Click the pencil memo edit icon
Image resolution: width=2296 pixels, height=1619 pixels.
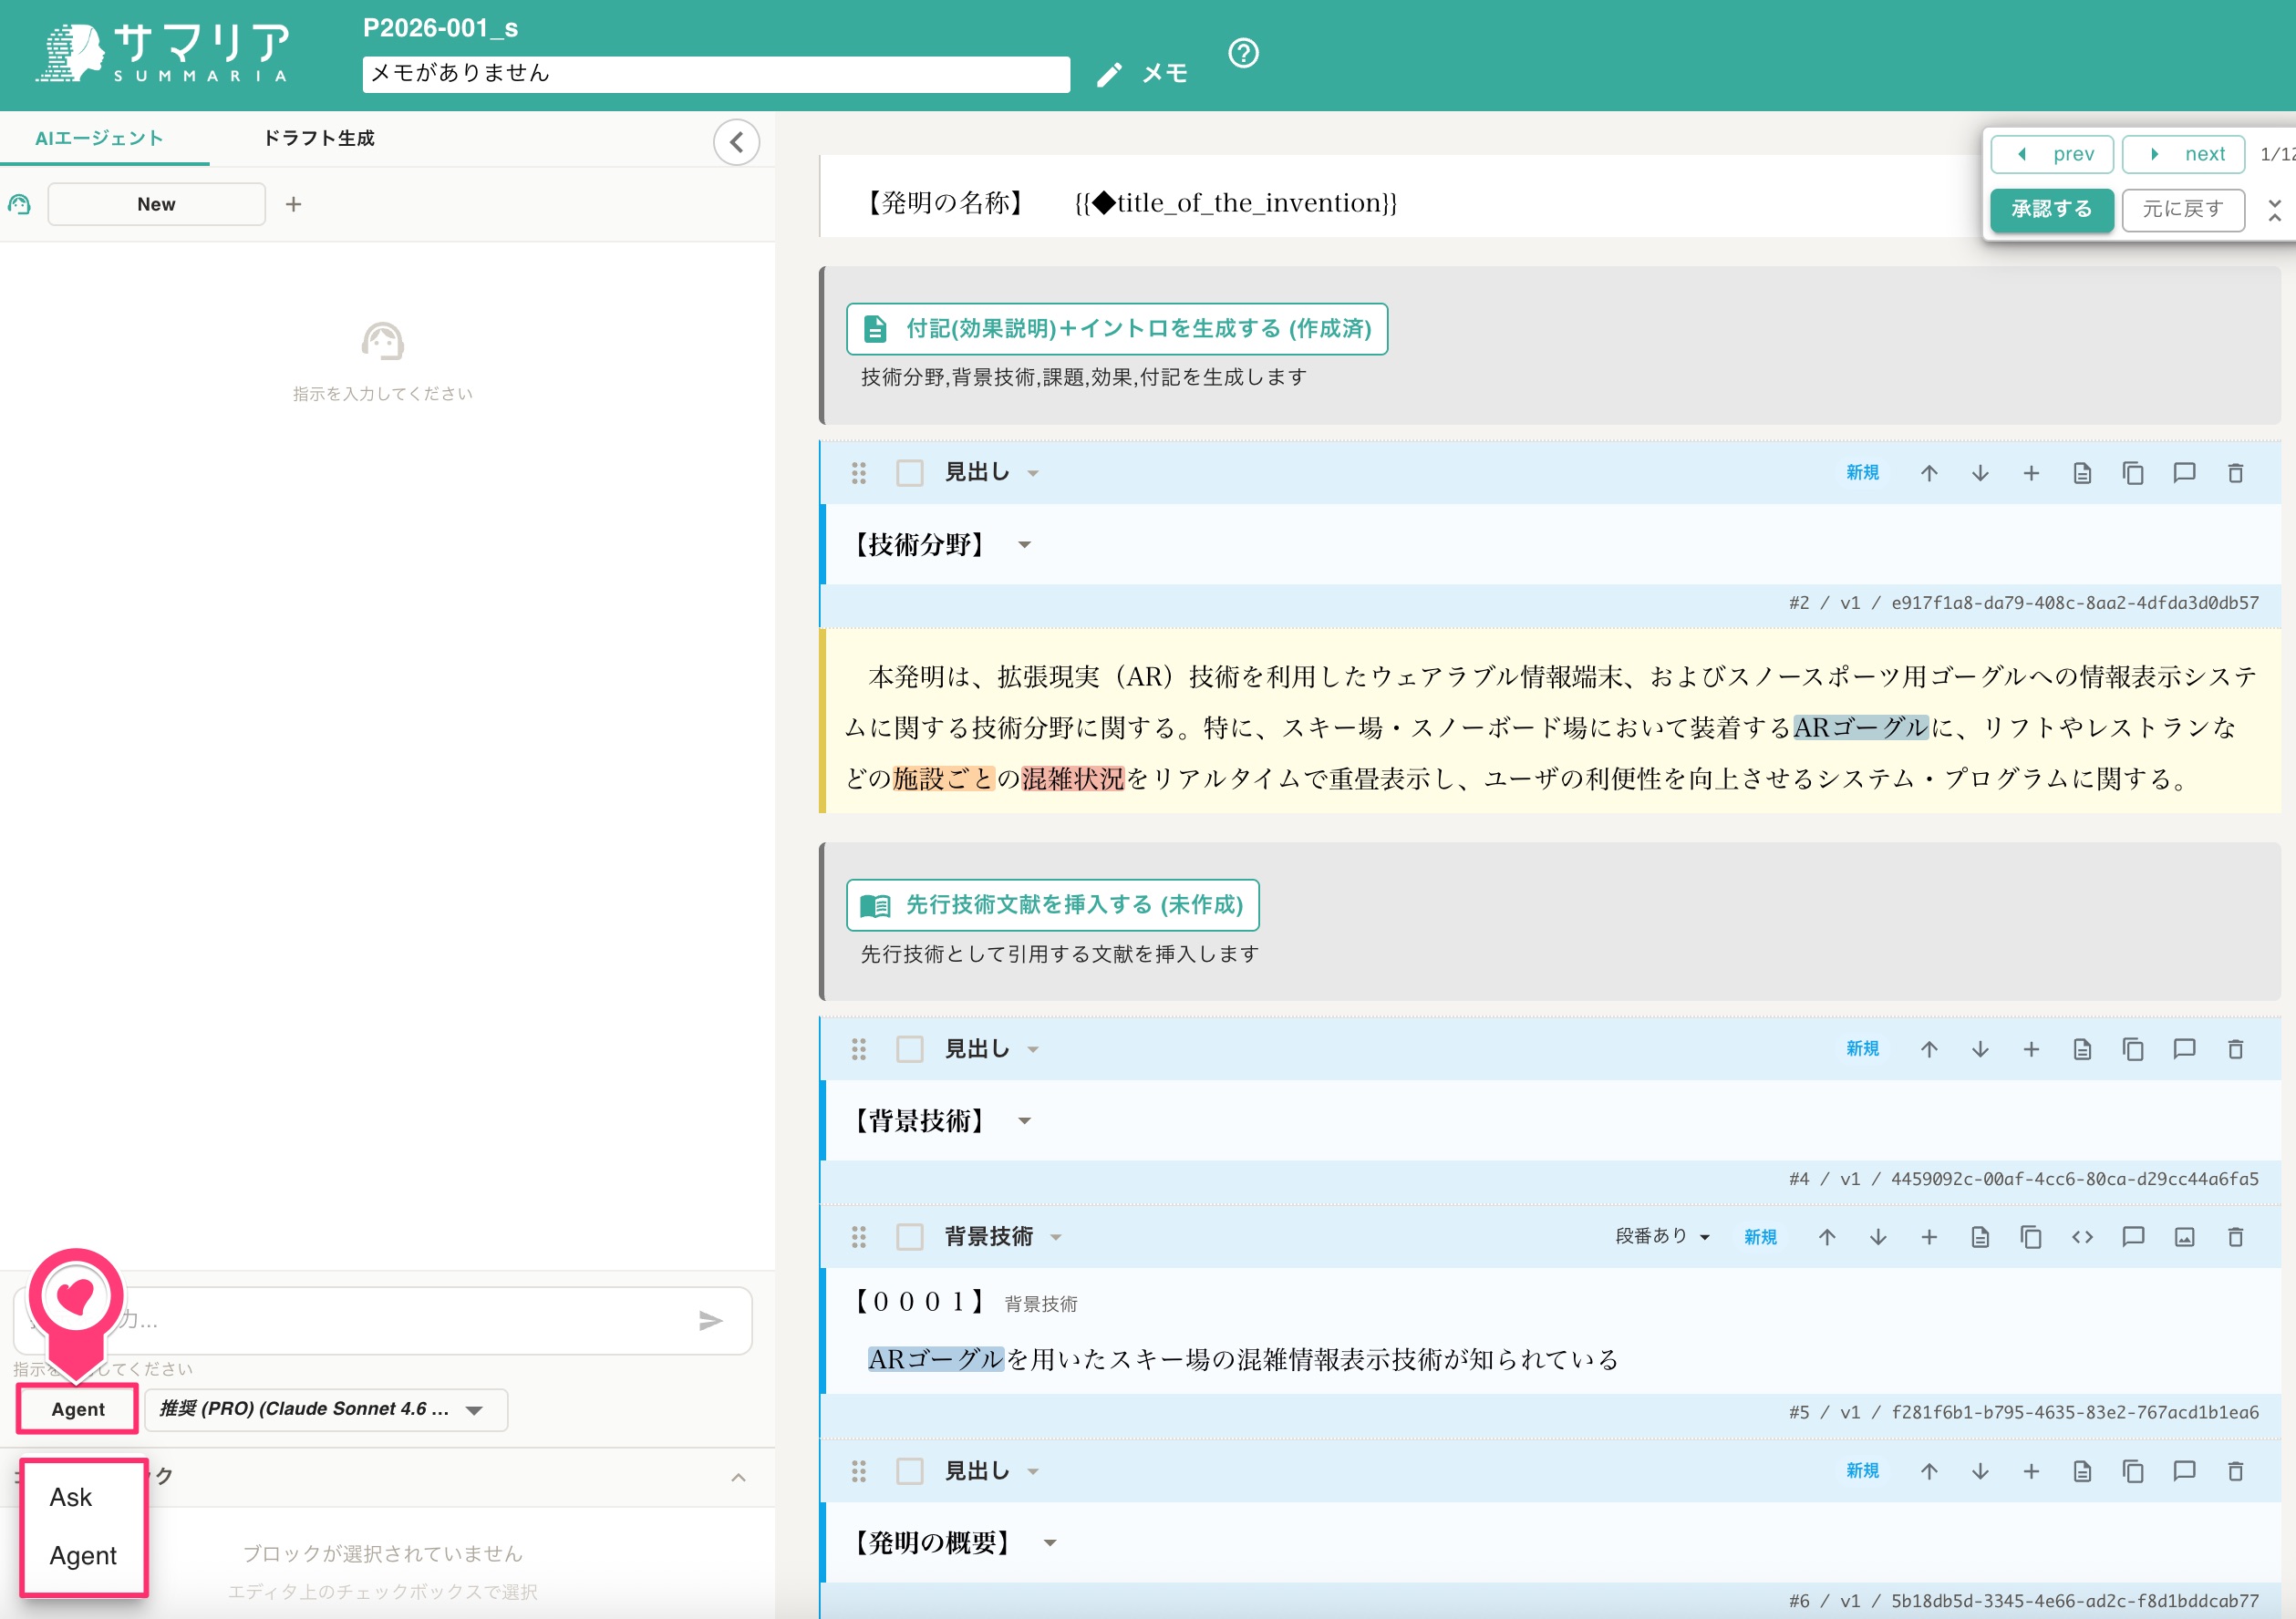[x=1109, y=75]
